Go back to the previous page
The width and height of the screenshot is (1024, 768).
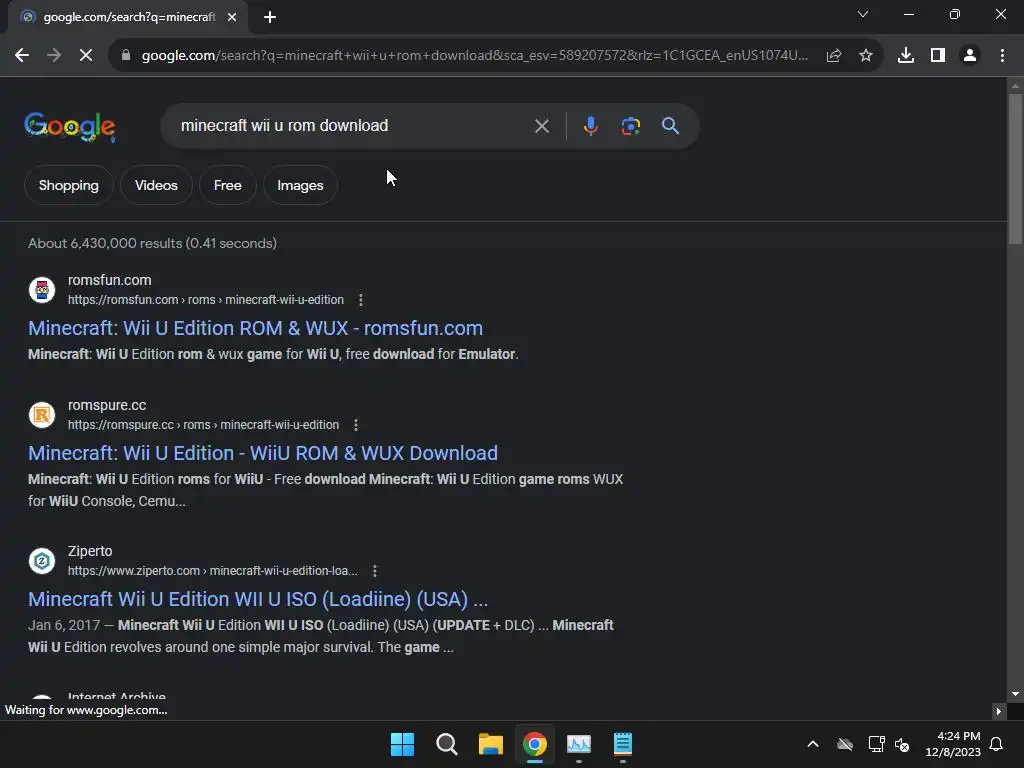coord(22,56)
